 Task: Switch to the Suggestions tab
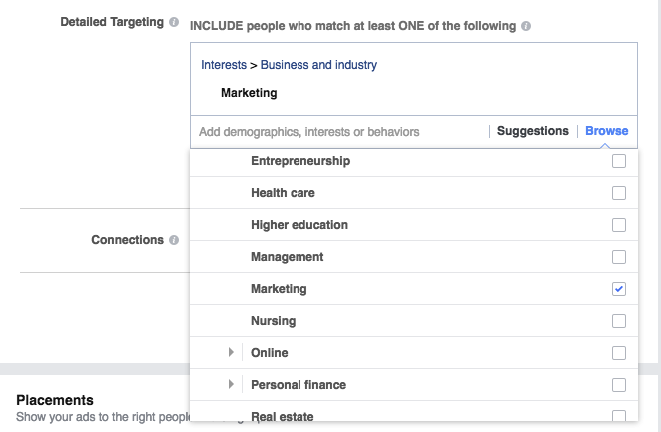[x=532, y=131]
